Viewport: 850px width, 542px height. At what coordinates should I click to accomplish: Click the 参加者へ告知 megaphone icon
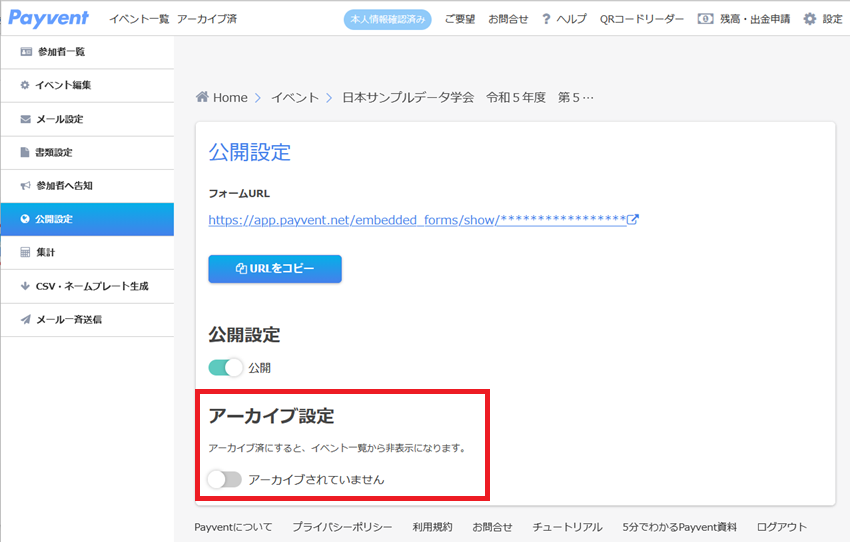(x=25, y=186)
